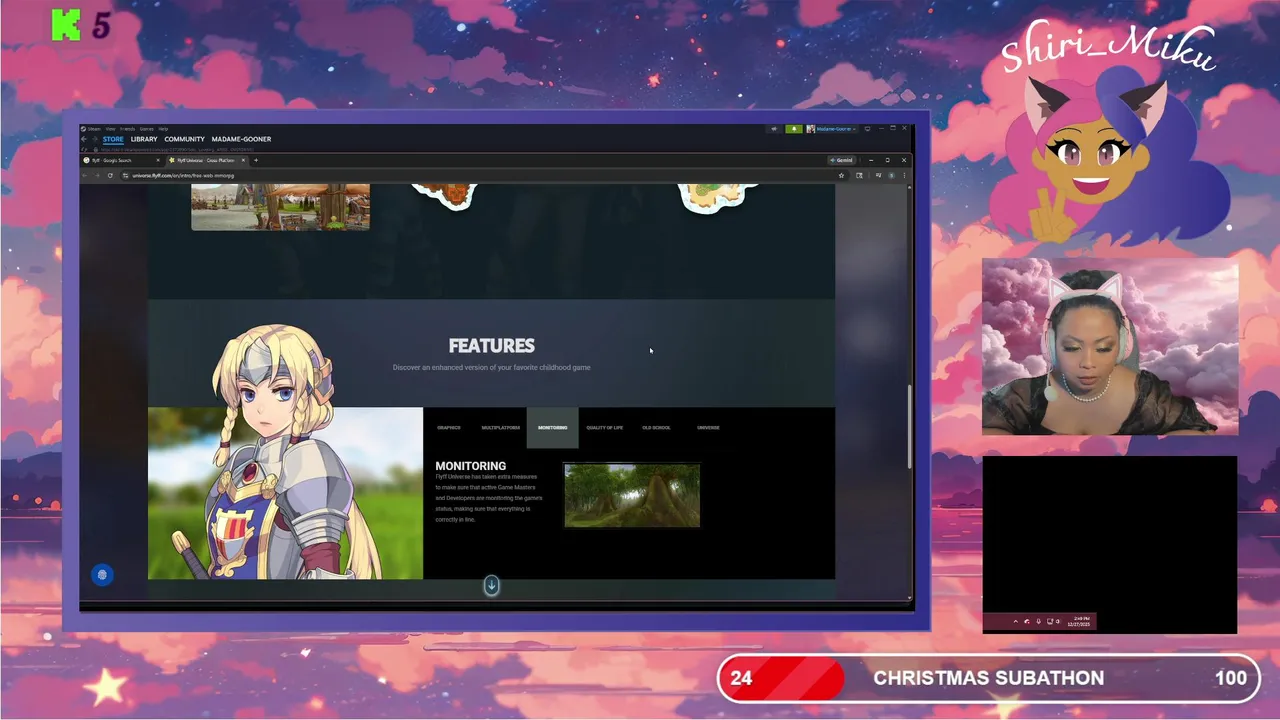Select the GRAPHICS feature tab
This screenshot has width=1280, height=720.
tap(449, 428)
